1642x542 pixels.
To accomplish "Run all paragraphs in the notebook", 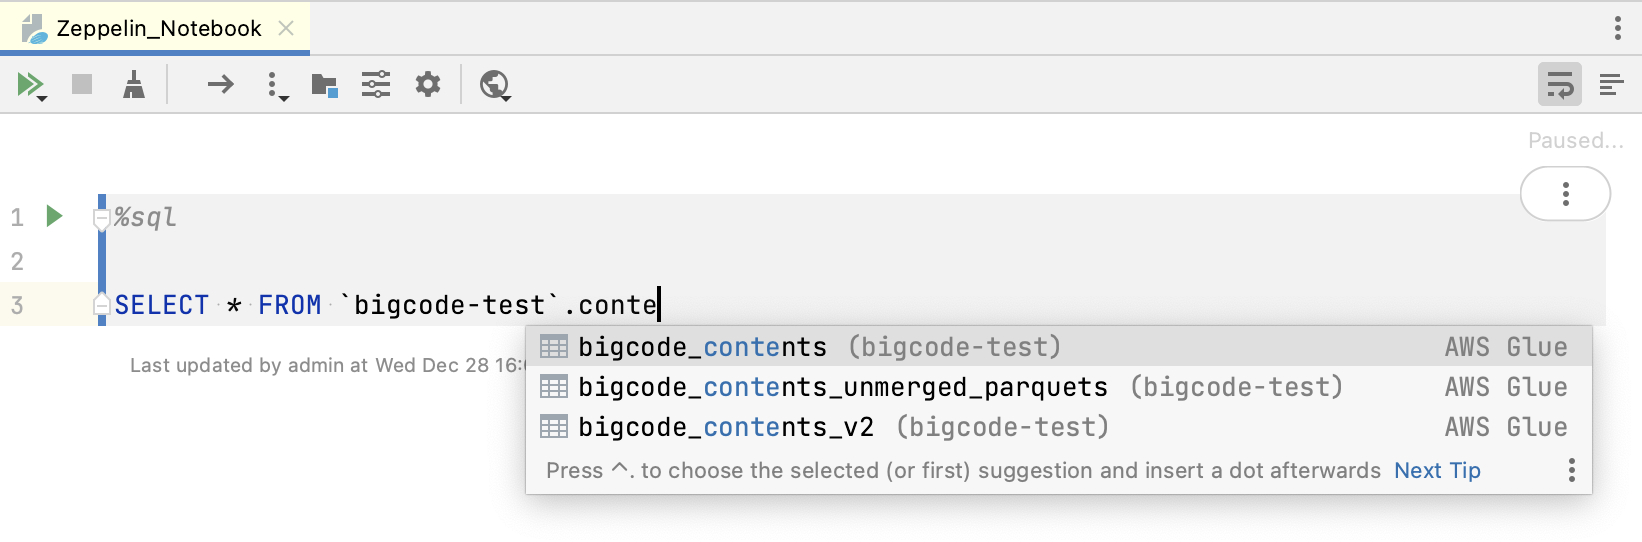I will coord(31,85).
